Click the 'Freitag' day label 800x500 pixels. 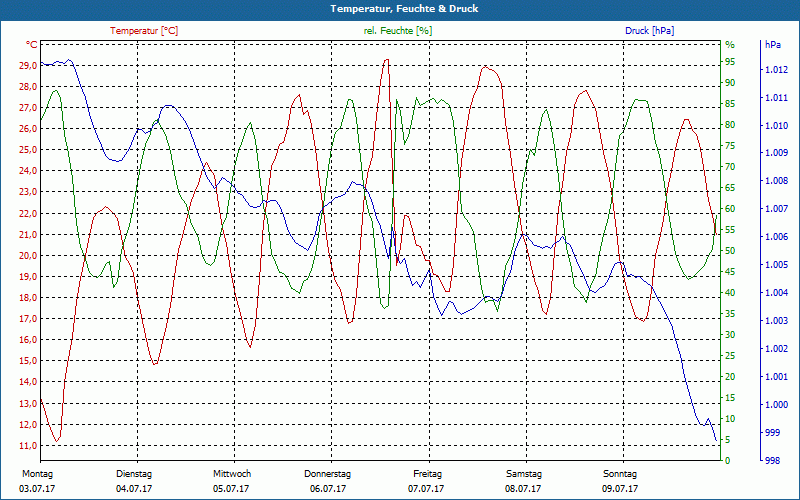click(428, 474)
